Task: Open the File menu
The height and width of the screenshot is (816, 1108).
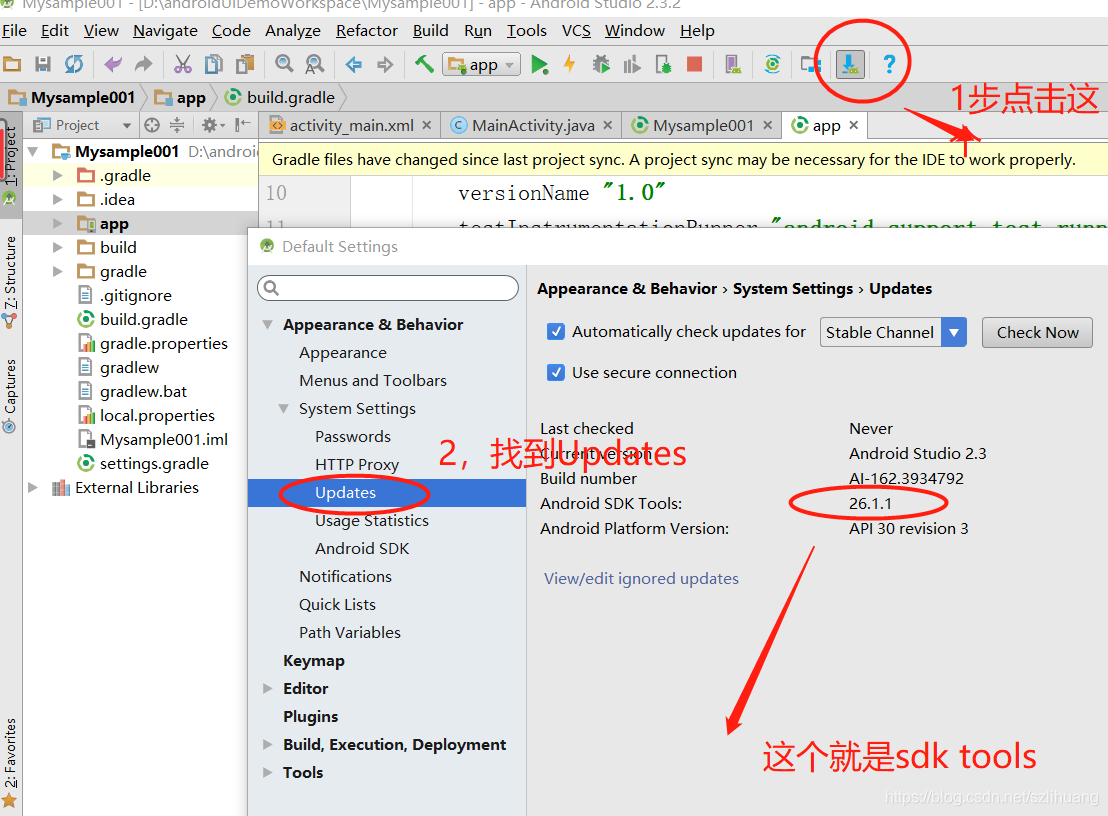Action: coord(14,30)
